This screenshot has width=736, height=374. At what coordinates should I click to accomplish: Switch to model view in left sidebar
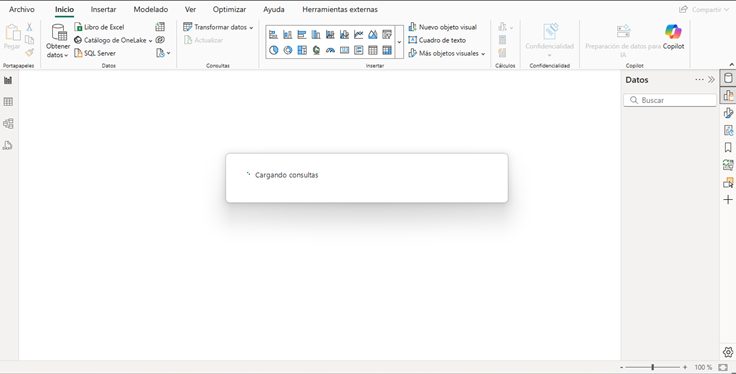(8, 124)
